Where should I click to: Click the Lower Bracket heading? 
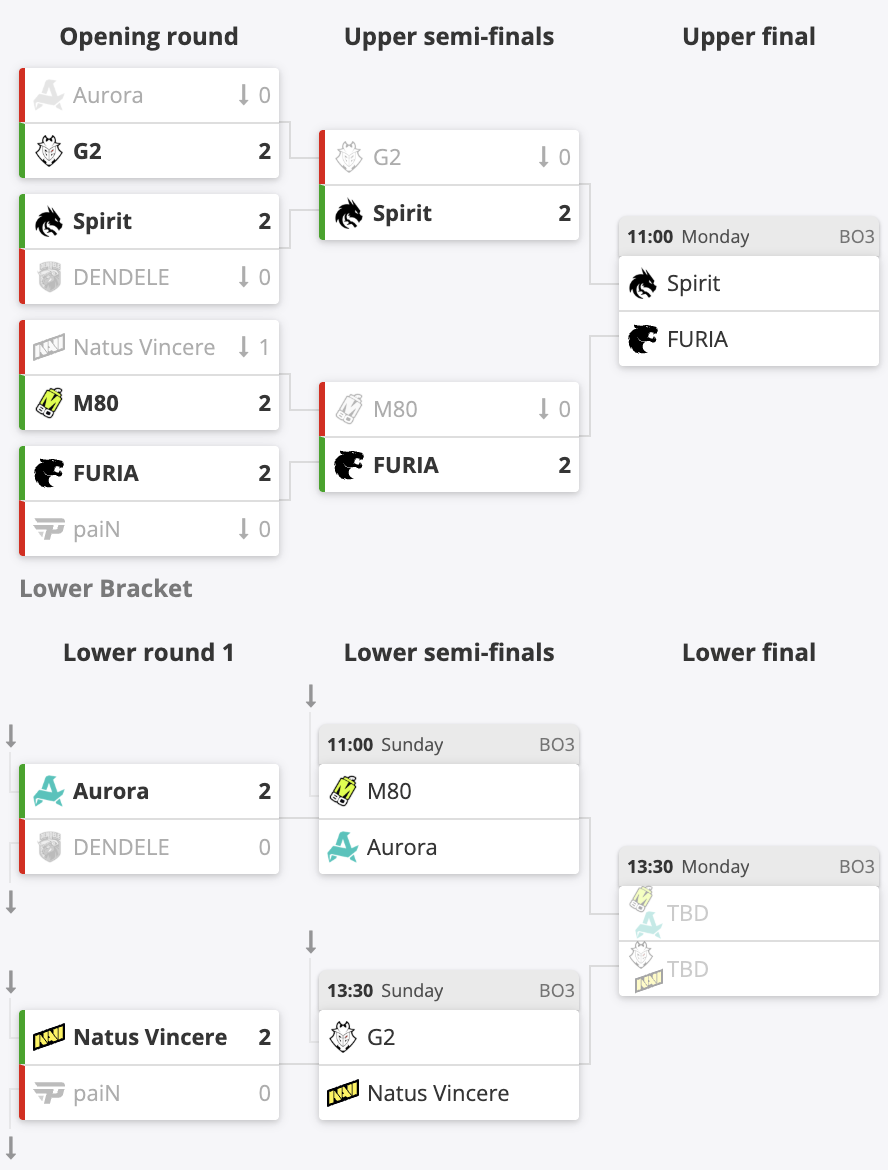(x=106, y=589)
